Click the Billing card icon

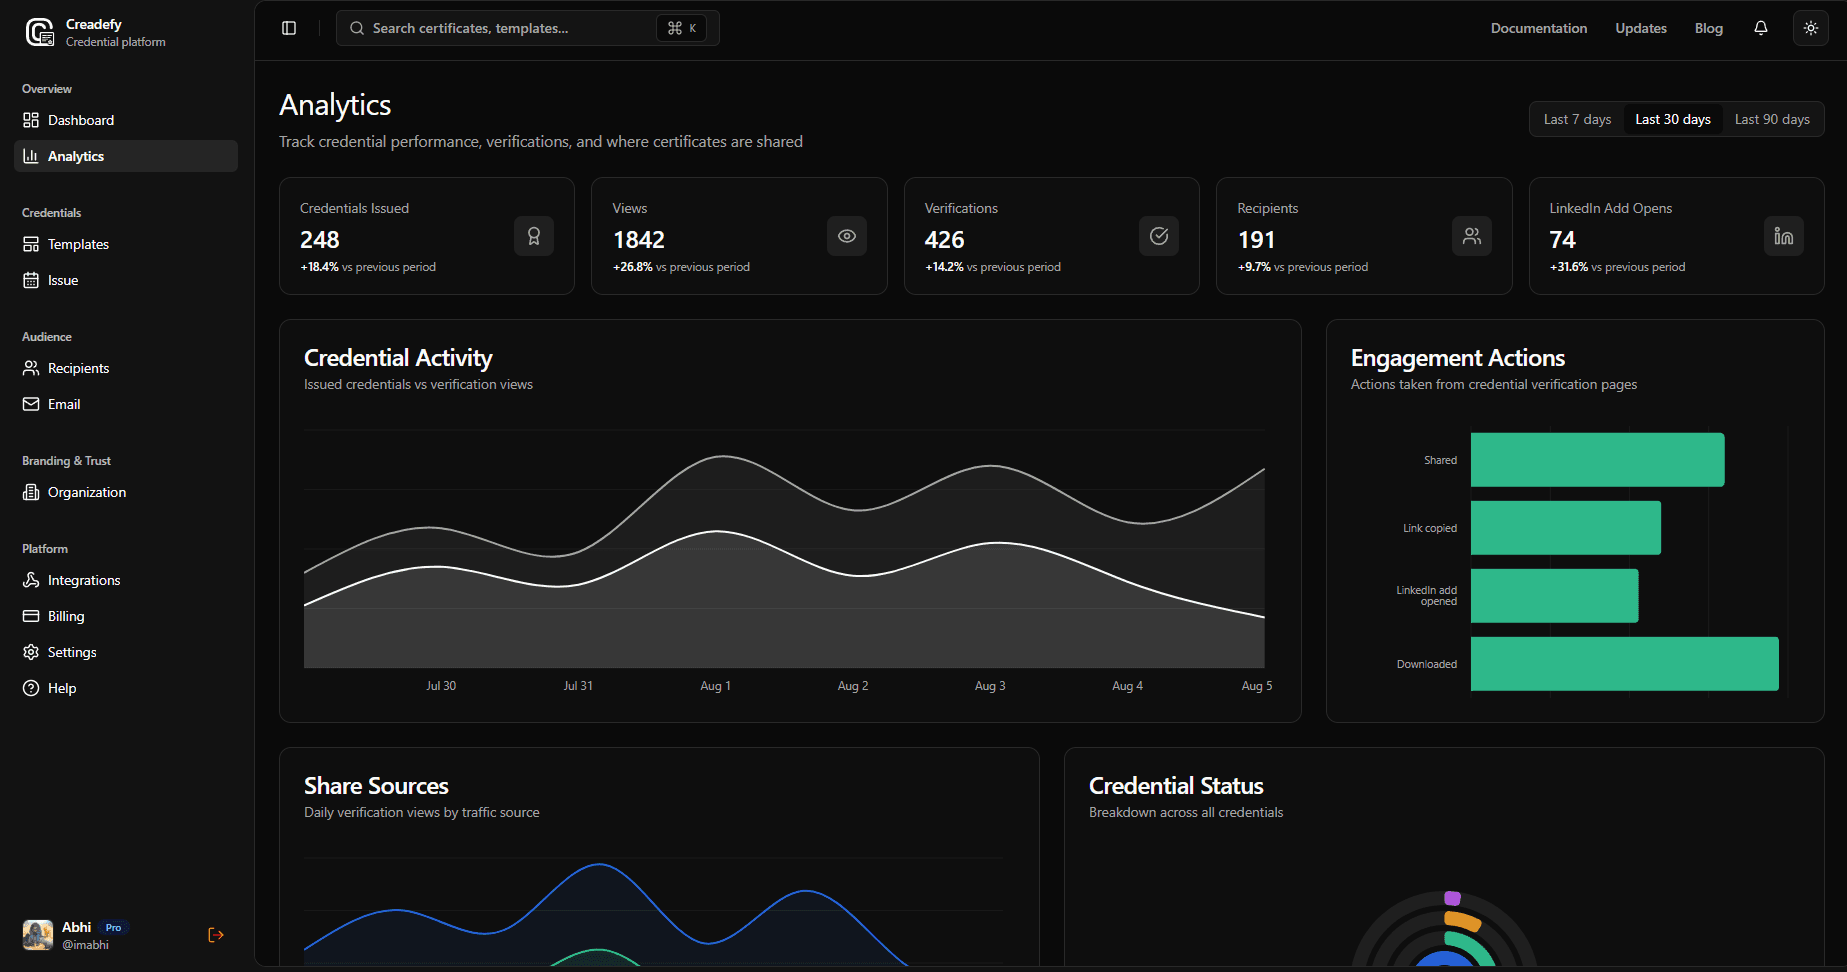pyautogui.click(x=31, y=616)
